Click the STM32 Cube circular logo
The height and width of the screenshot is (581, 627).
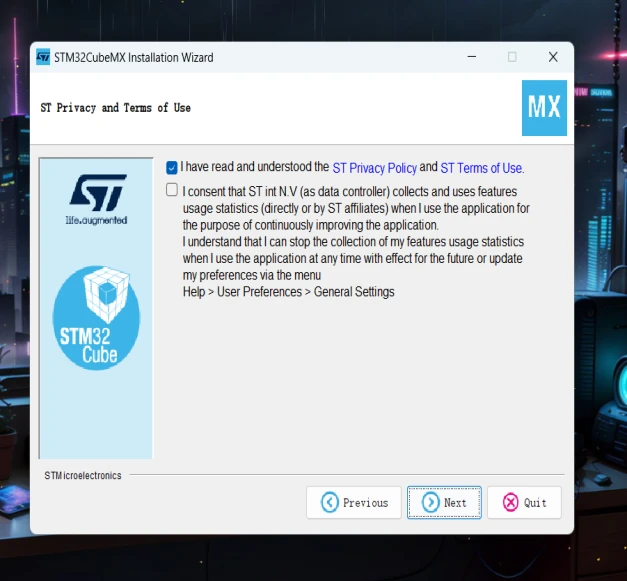pos(96,318)
